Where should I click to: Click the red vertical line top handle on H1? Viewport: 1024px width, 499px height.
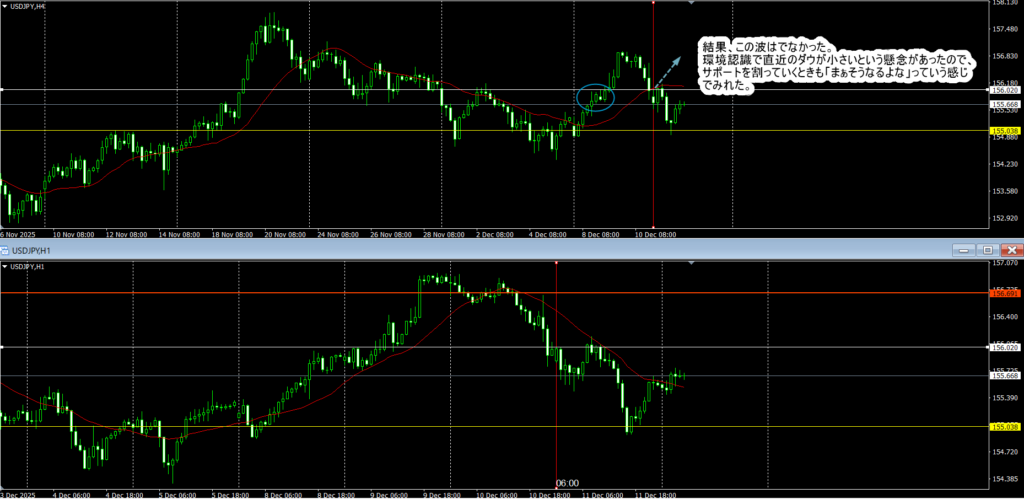[x=556, y=263]
